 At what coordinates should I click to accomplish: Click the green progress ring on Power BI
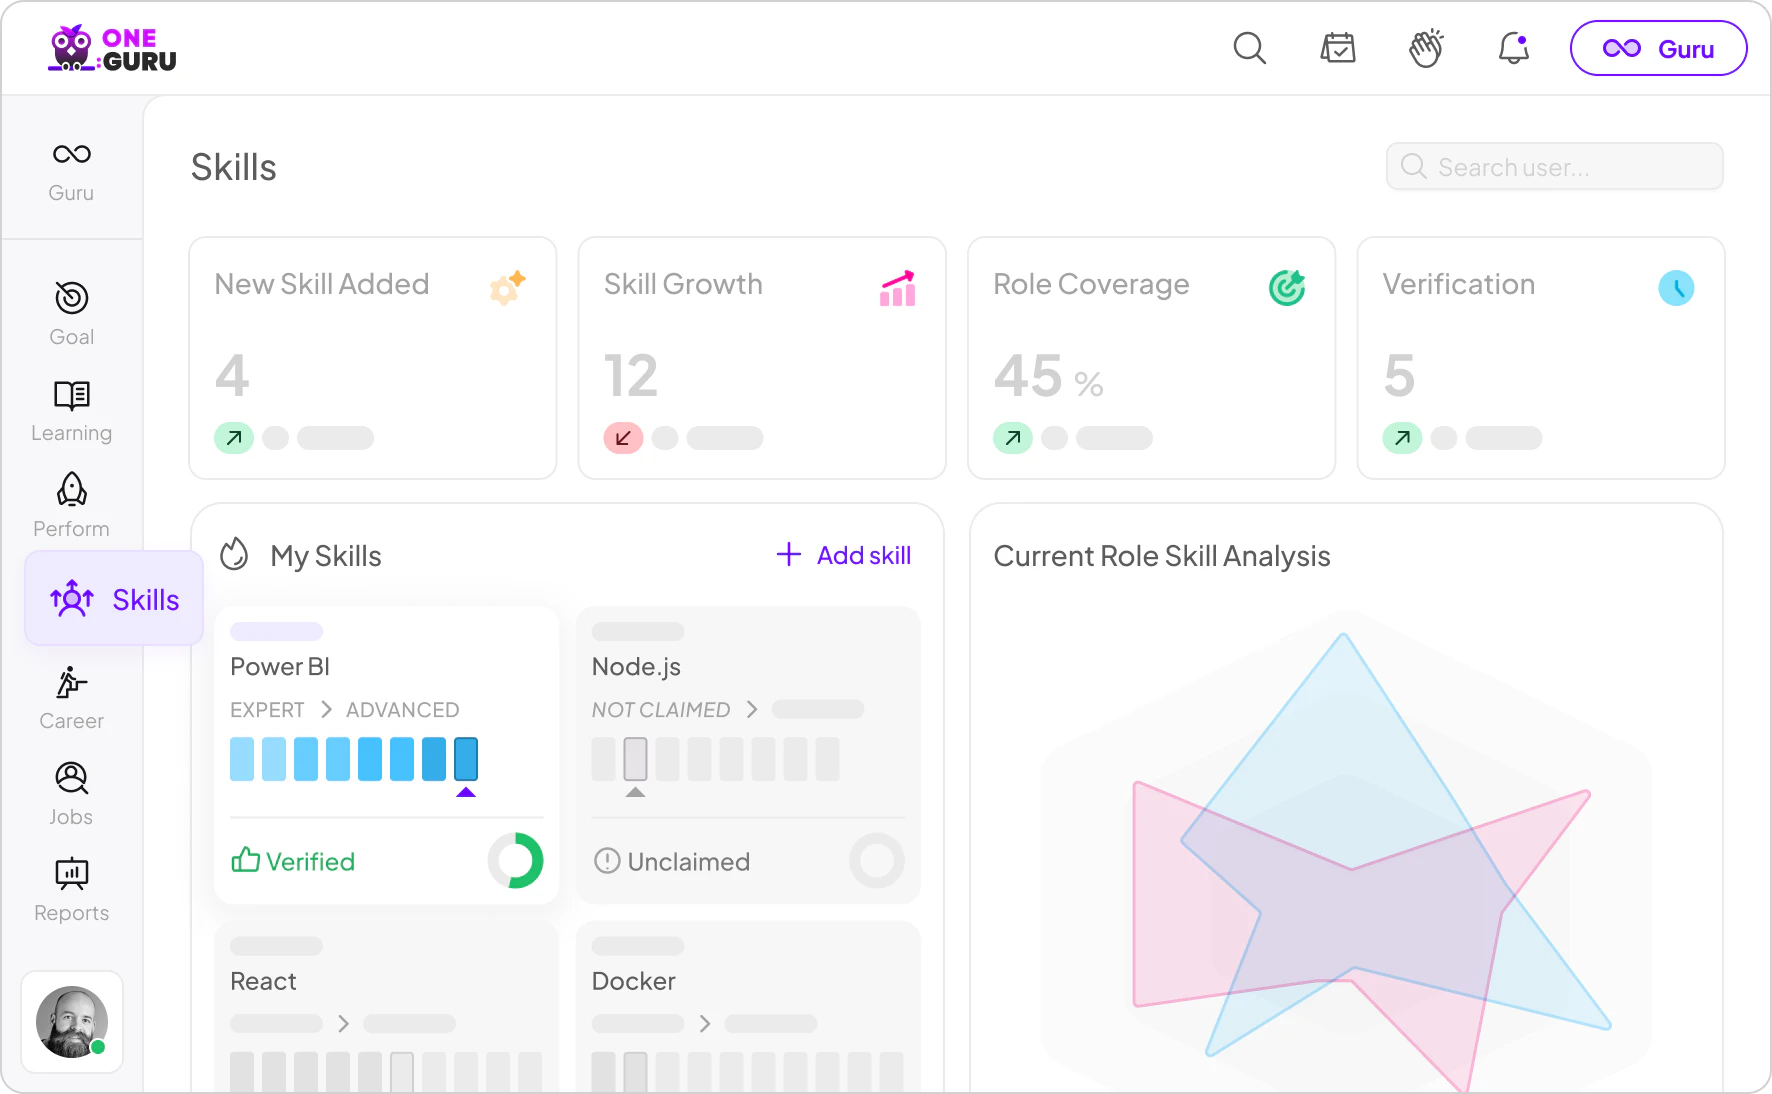(x=516, y=861)
